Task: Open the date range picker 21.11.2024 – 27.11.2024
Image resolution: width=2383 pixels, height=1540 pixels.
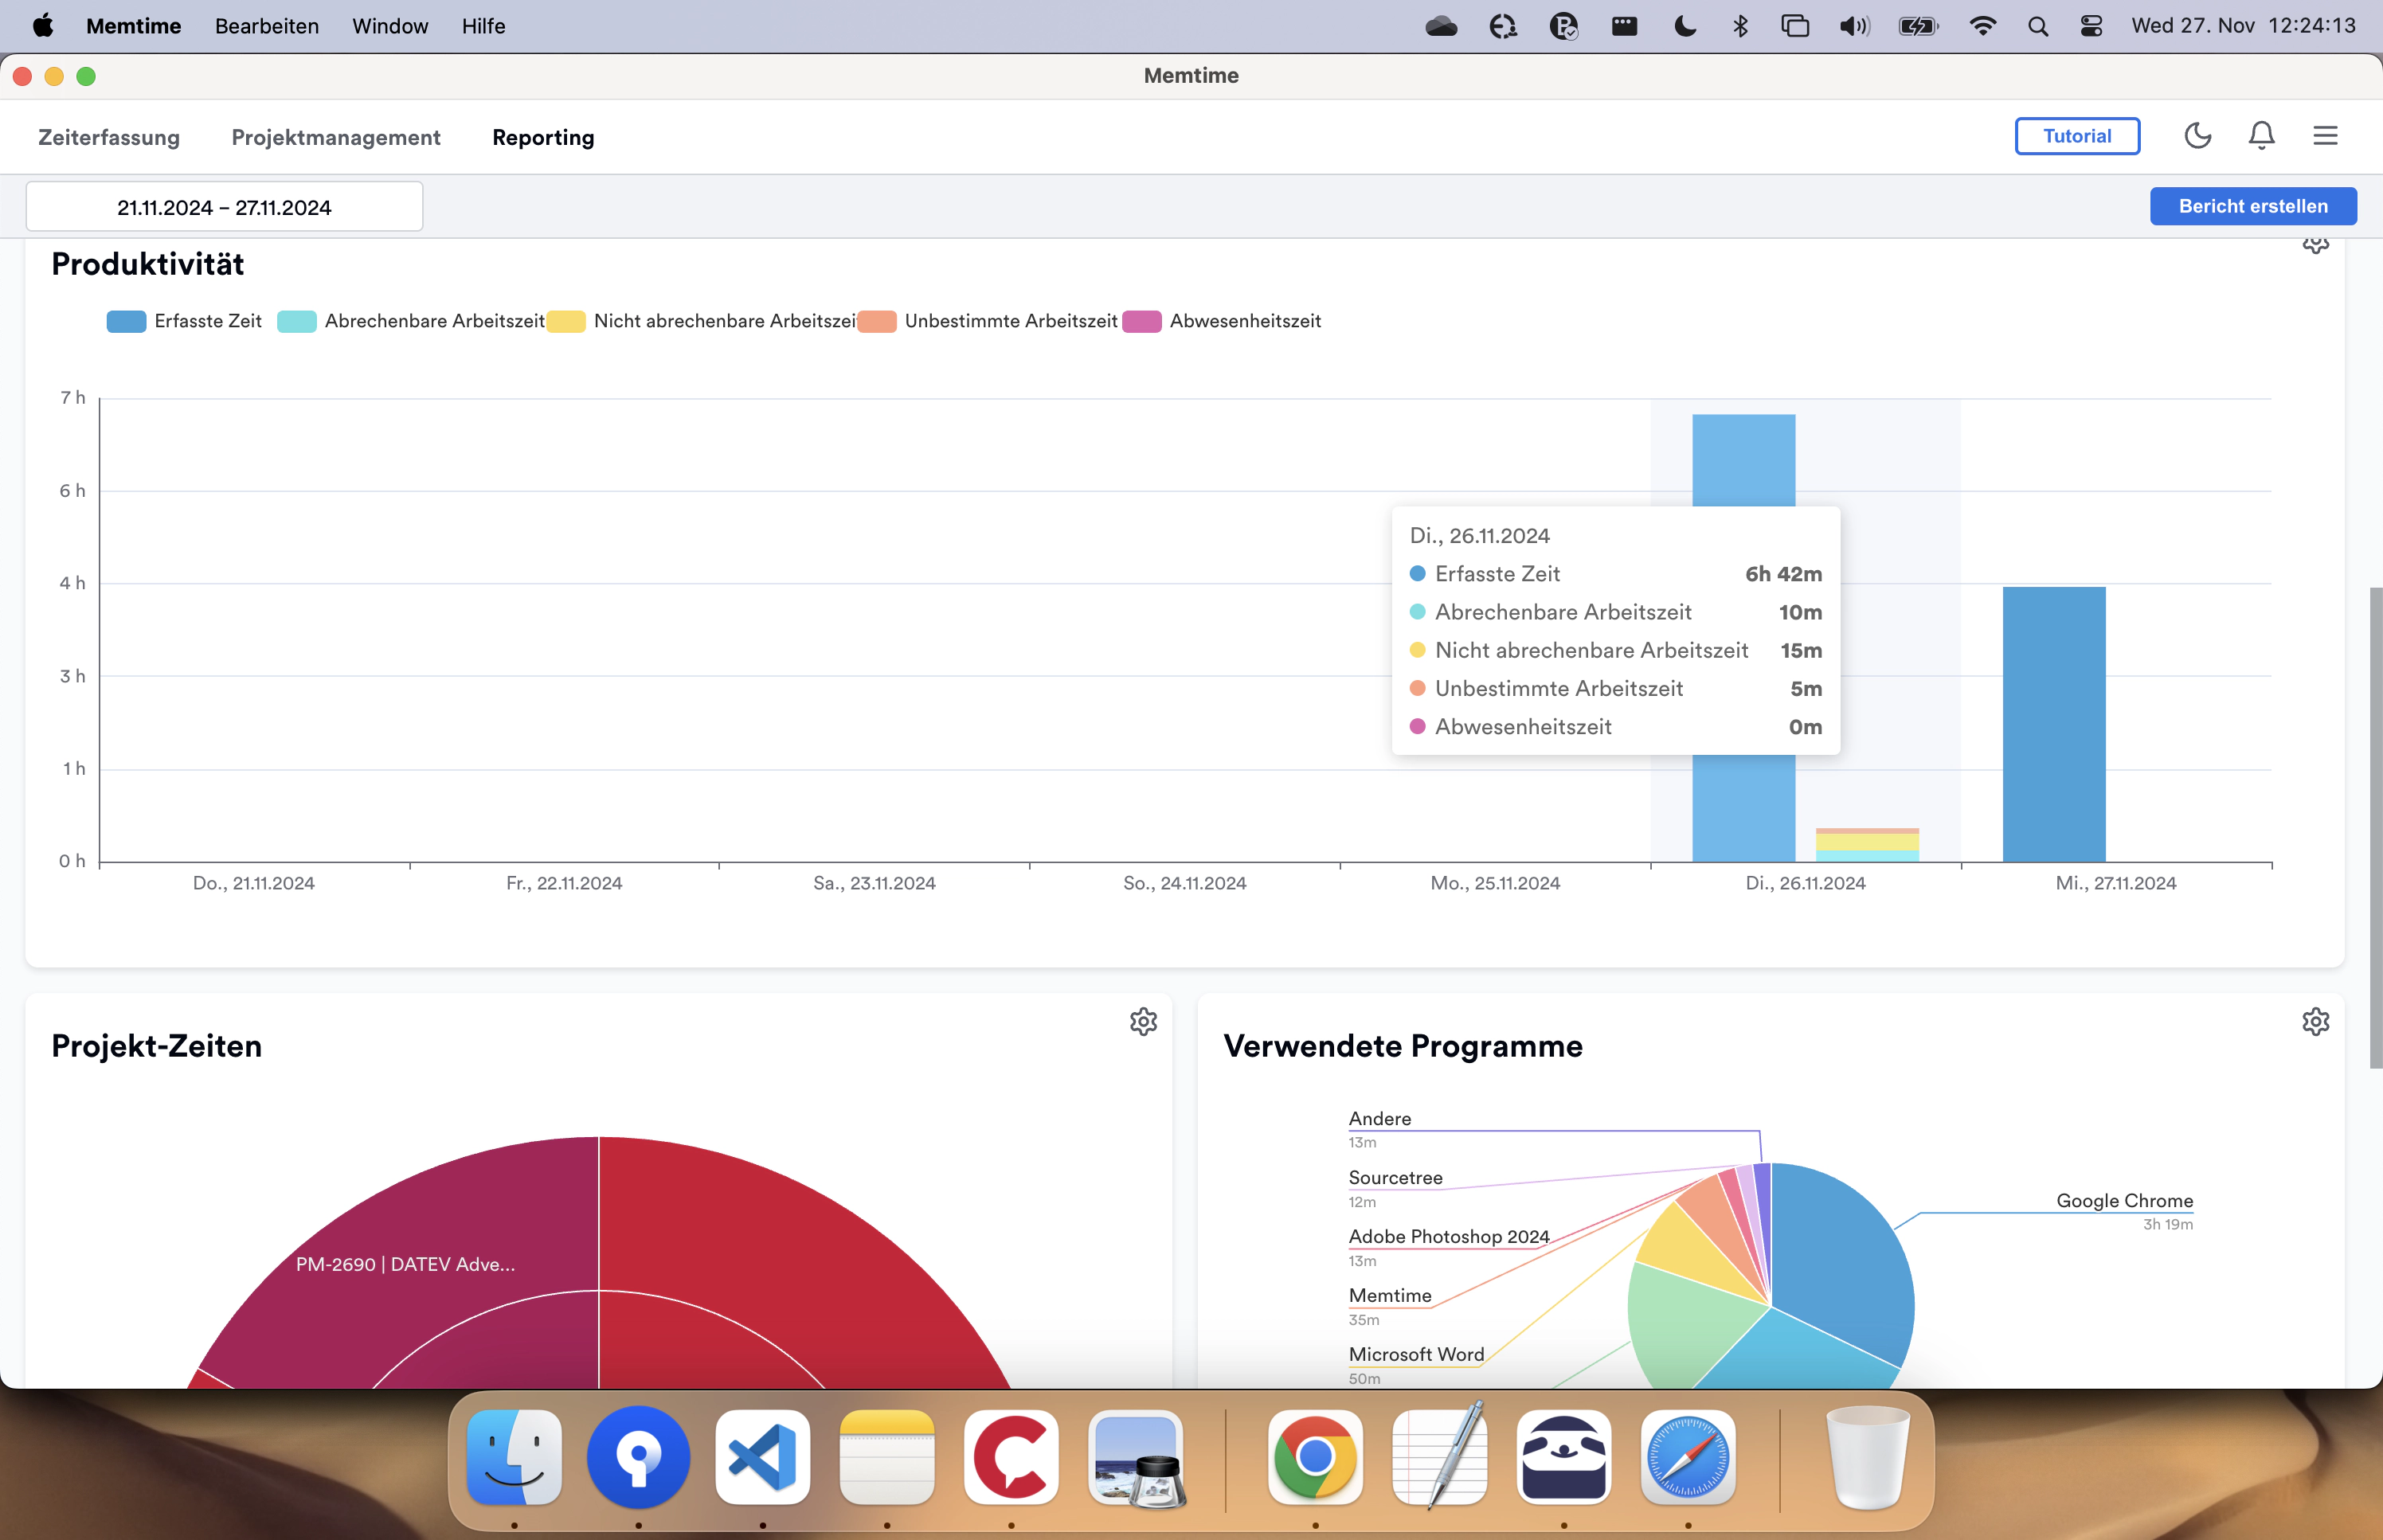Action: (x=224, y=207)
